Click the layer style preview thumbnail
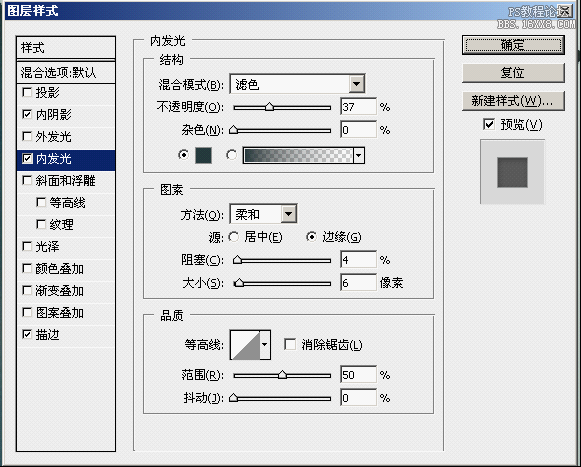This screenshot has width=581, height=467. (512, 172)
